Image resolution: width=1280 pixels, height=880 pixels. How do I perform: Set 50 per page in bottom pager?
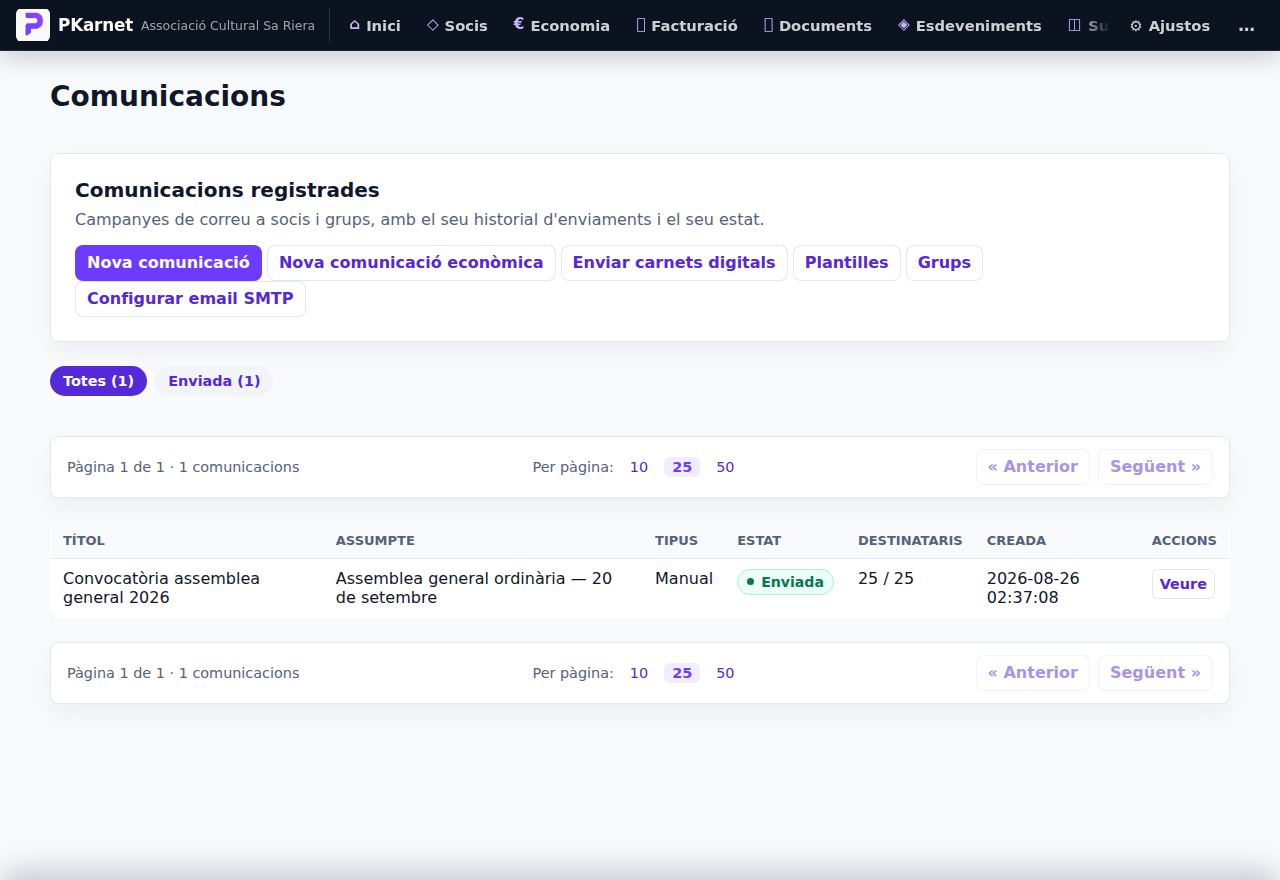(725, 673)
